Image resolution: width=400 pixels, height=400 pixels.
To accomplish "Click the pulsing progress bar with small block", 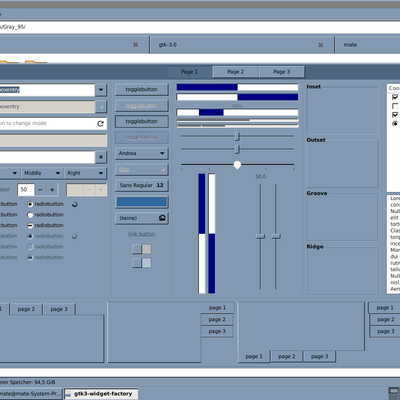I will 237,112.
